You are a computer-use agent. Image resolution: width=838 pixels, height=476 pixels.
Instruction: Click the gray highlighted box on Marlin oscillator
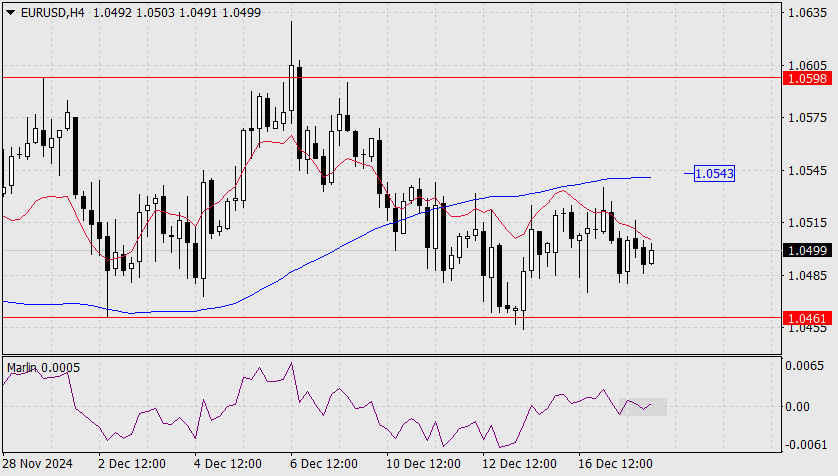(643, 407)
